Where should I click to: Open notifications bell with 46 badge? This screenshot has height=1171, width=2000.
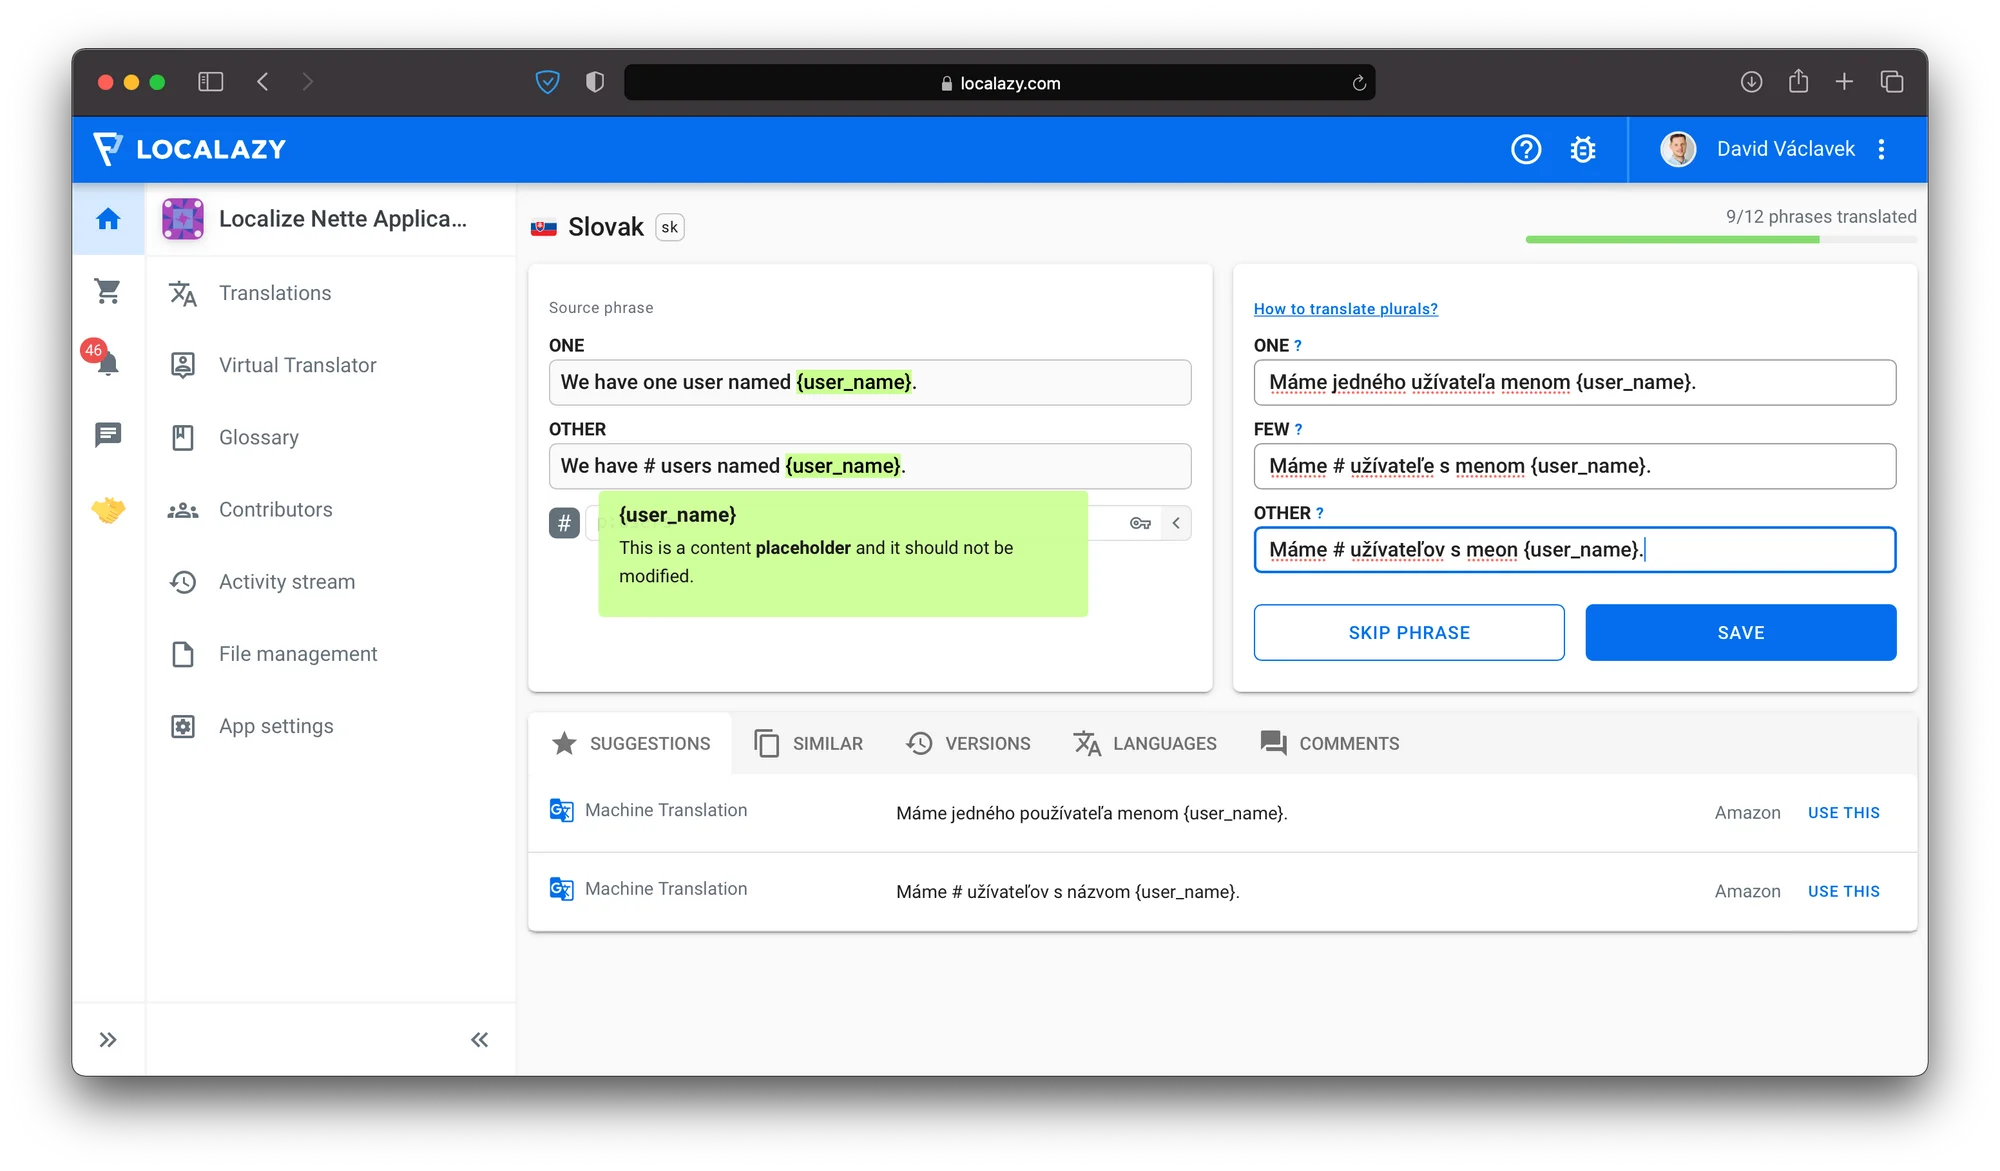107,362
